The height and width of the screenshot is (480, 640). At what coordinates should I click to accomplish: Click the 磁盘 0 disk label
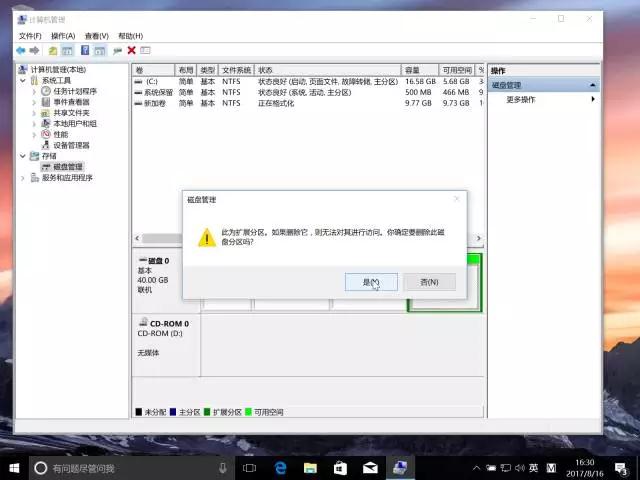(x=158, y=261)
